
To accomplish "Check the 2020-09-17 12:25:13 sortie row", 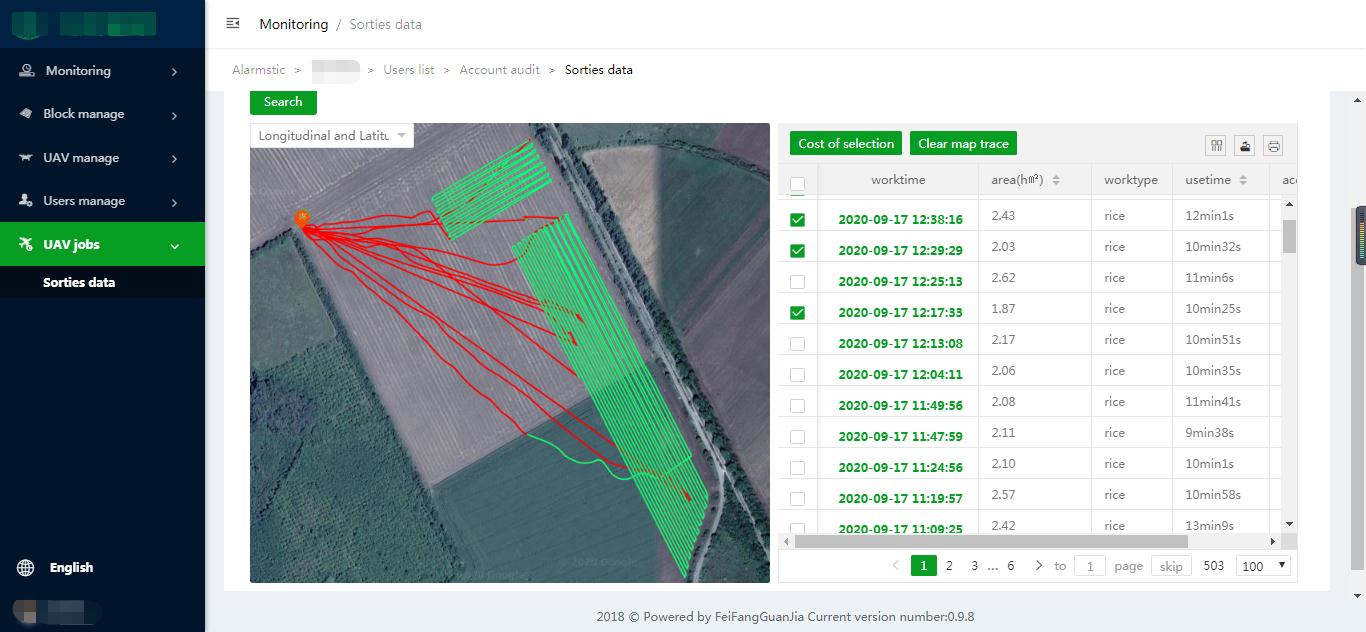I will 797,281.
